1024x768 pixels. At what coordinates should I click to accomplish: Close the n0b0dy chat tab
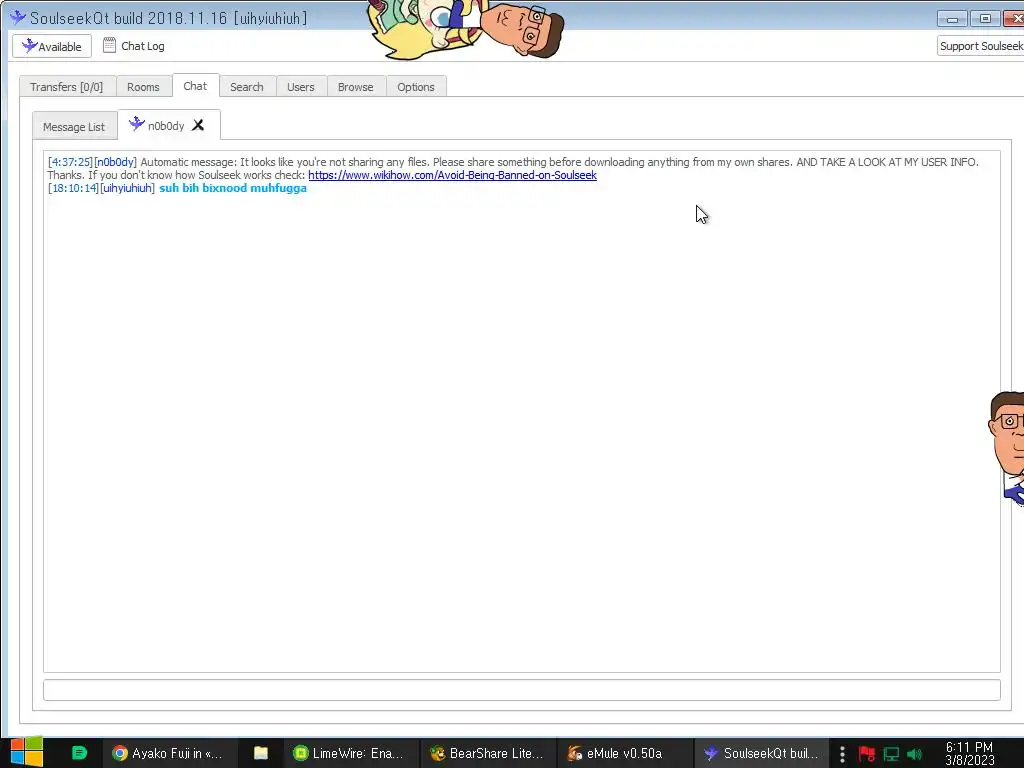pyautogui.click(x=198, y=125)
